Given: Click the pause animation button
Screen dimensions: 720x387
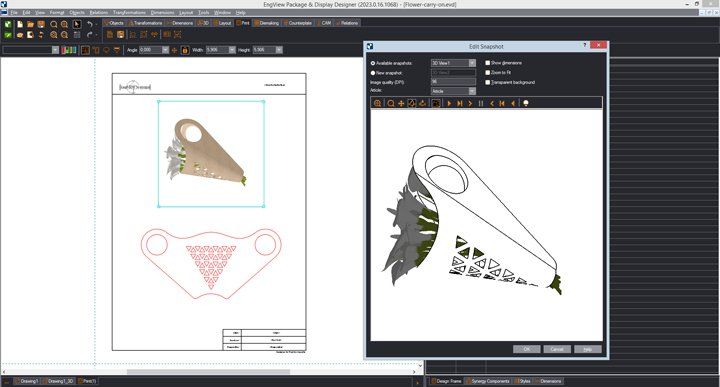Looking at the screenshot, I should click(x=481, y=103).
